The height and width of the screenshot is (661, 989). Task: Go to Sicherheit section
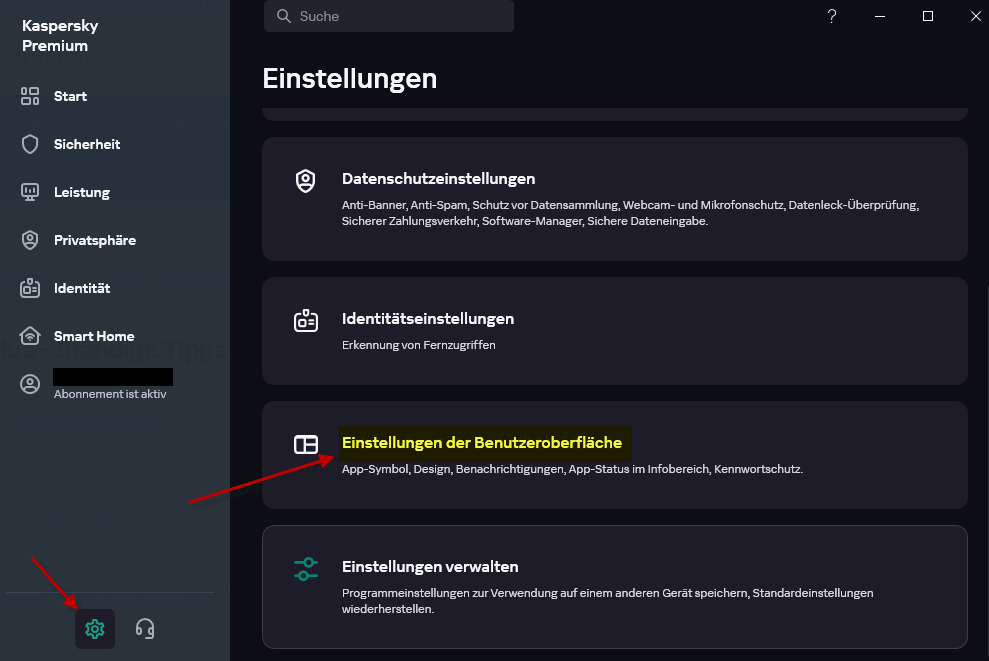(x=87, y=144)
